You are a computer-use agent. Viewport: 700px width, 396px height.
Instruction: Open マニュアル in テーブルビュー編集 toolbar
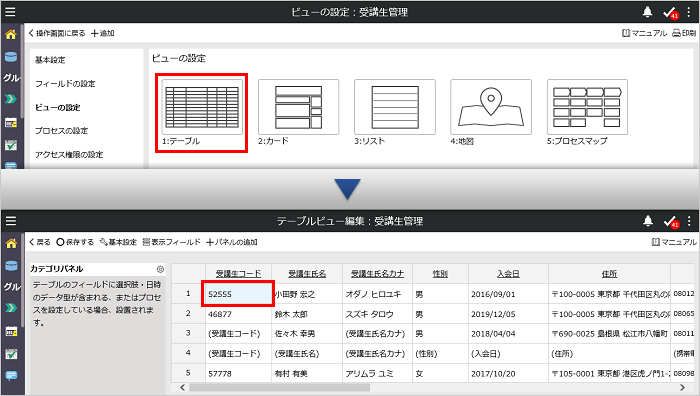tap(674, 242)
